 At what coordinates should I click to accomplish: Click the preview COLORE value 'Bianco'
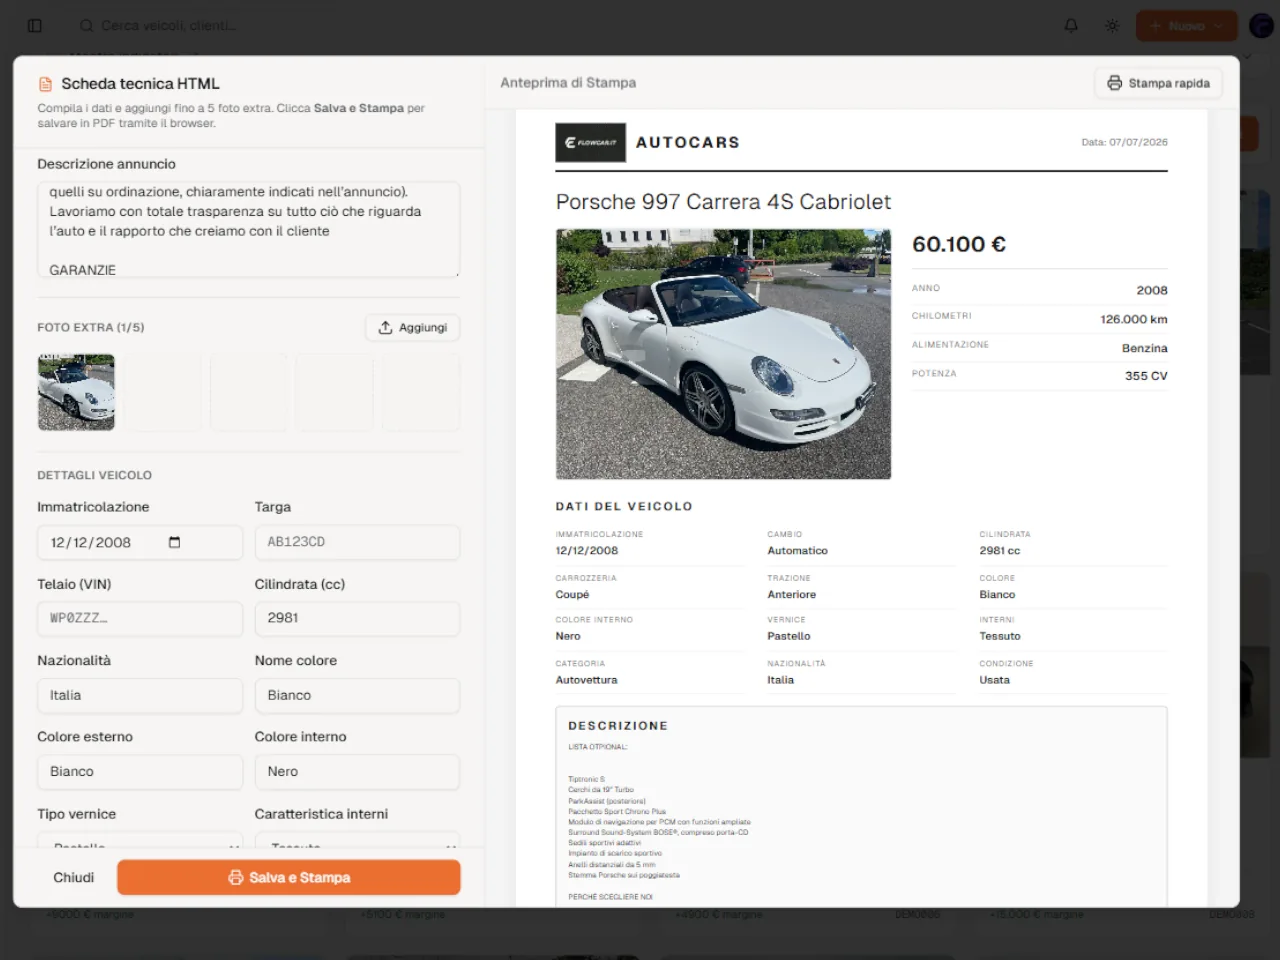(997, 595)
